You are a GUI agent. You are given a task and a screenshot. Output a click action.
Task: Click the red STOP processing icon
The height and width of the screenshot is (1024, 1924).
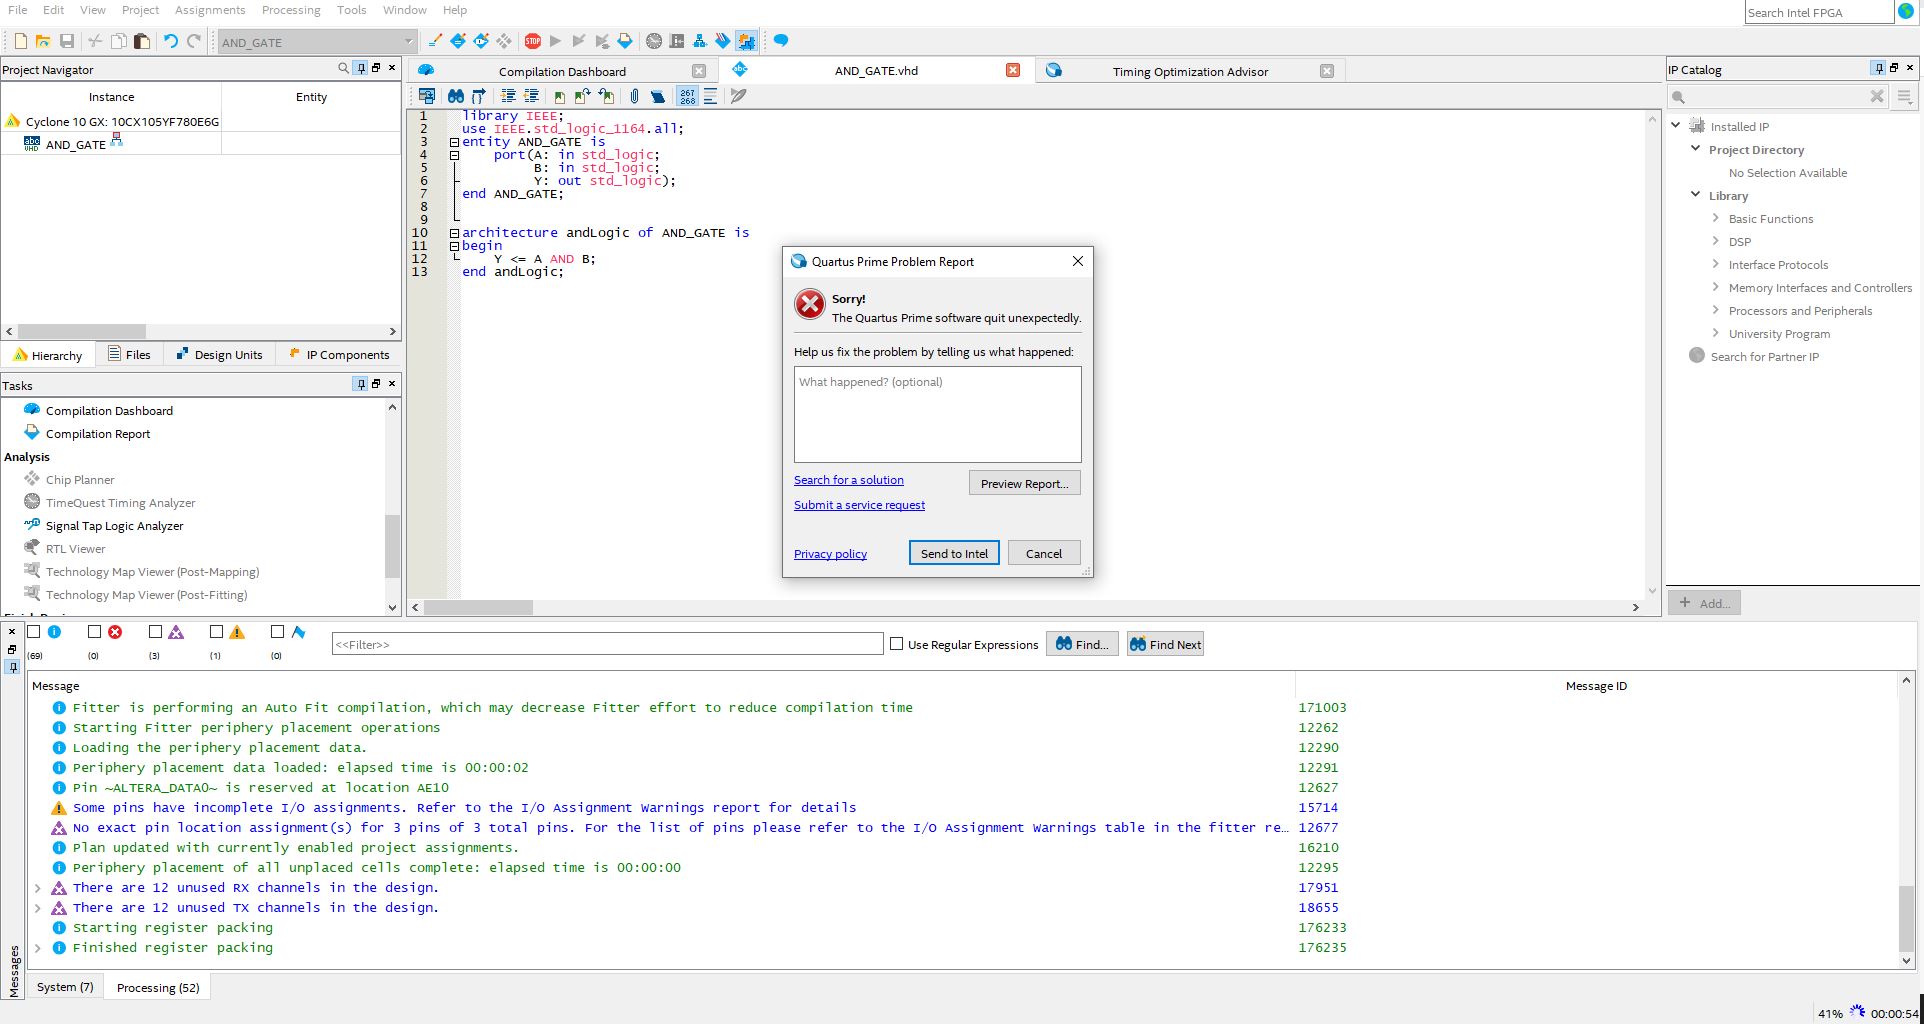click(x=533, y=41)
